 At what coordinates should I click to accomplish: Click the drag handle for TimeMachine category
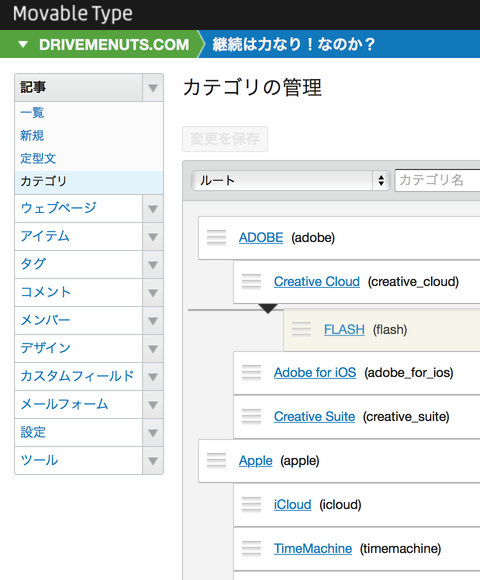[251, 549]
